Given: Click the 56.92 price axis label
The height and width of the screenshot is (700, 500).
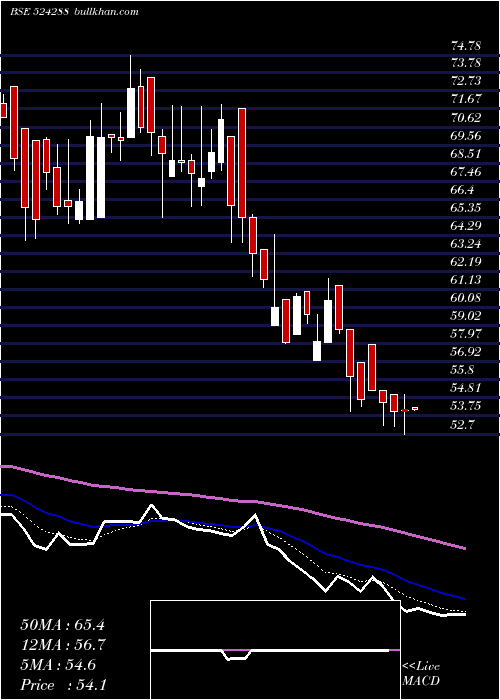Looking at the screenshot, I should point(466,352).
